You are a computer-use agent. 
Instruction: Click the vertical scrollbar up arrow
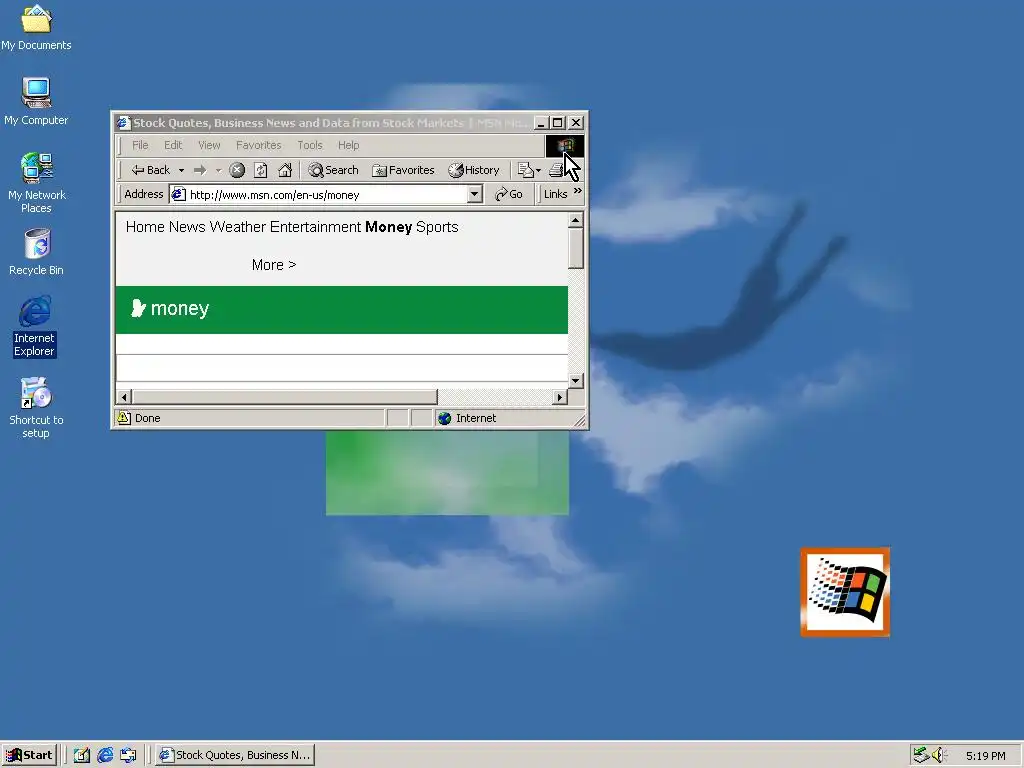[575, 220]
